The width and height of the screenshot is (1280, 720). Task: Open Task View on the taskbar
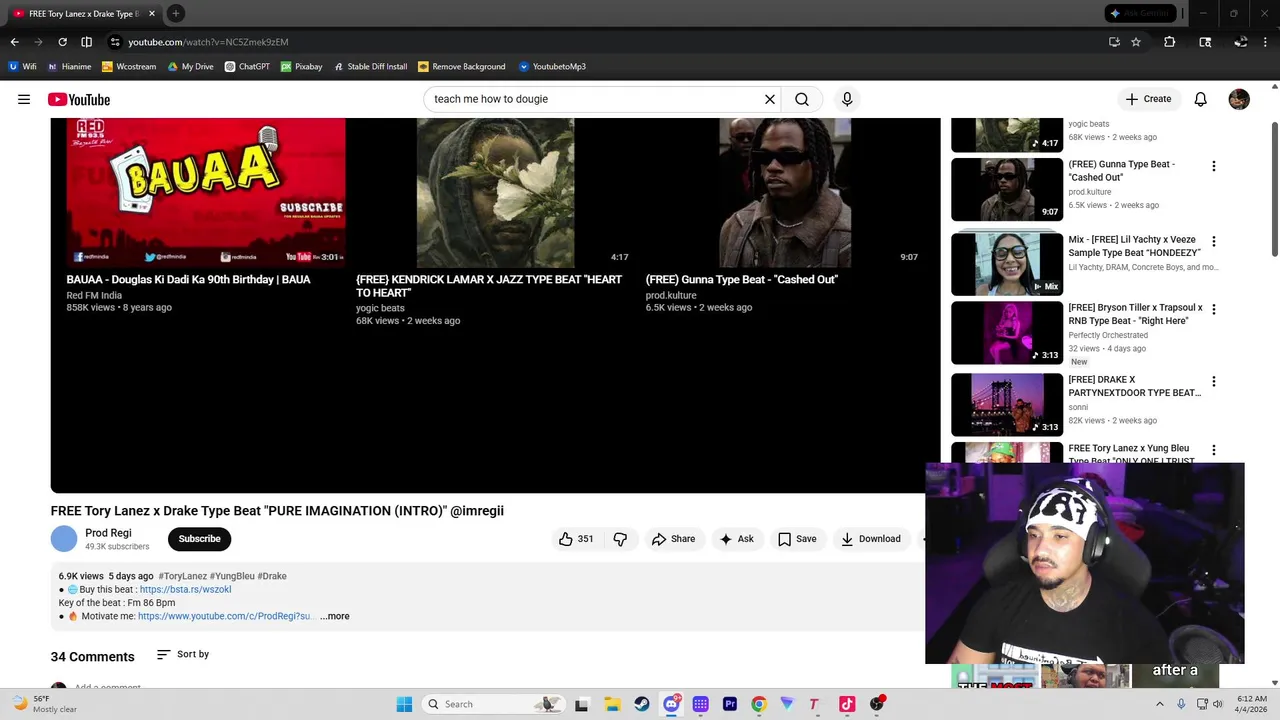pyautogui.click(x=581, y=704)
